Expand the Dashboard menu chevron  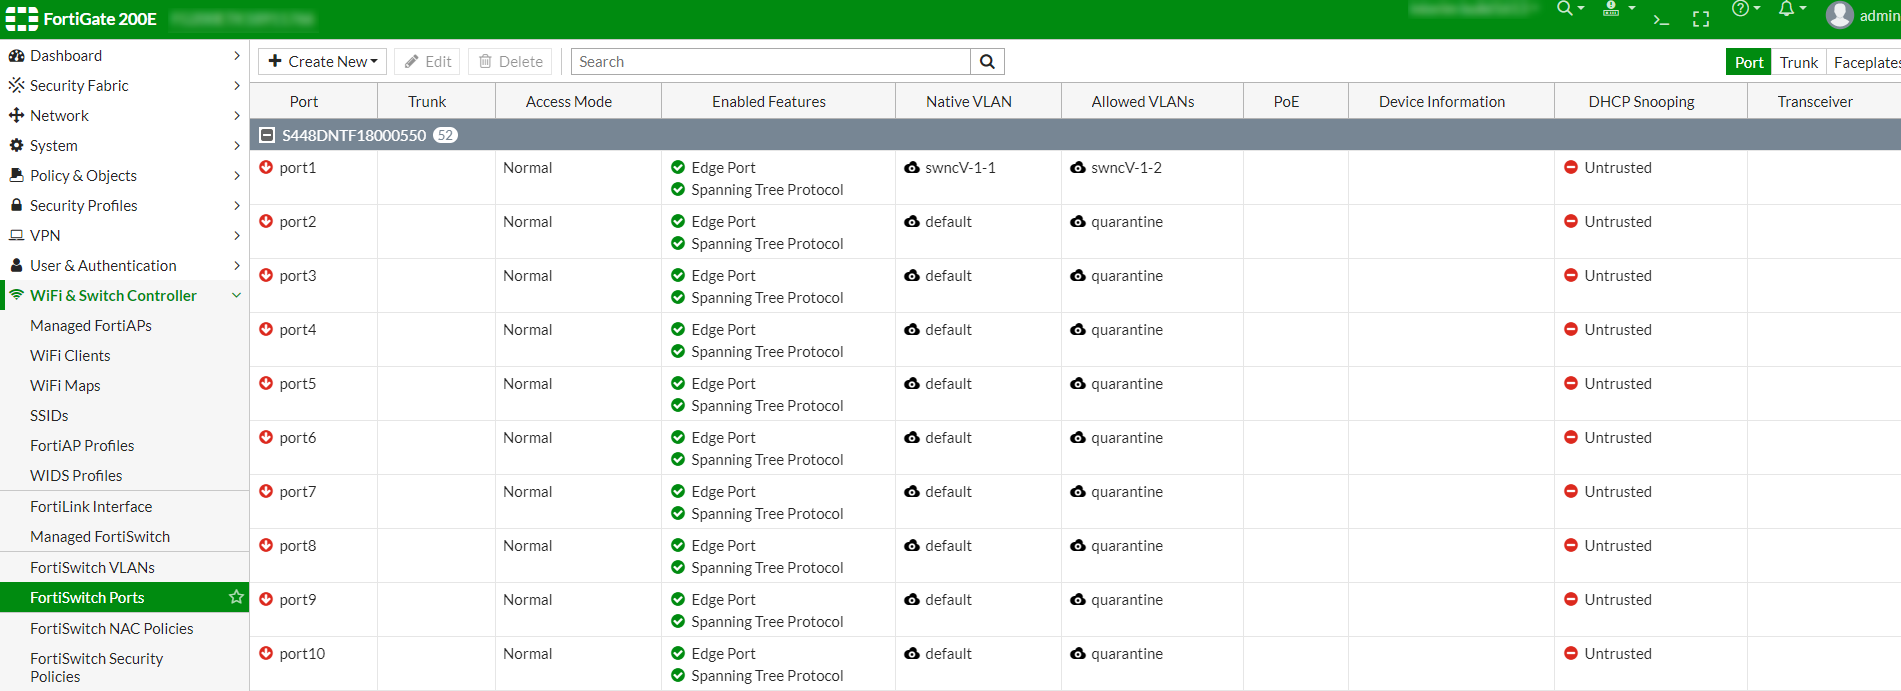(x=237, y=56)
